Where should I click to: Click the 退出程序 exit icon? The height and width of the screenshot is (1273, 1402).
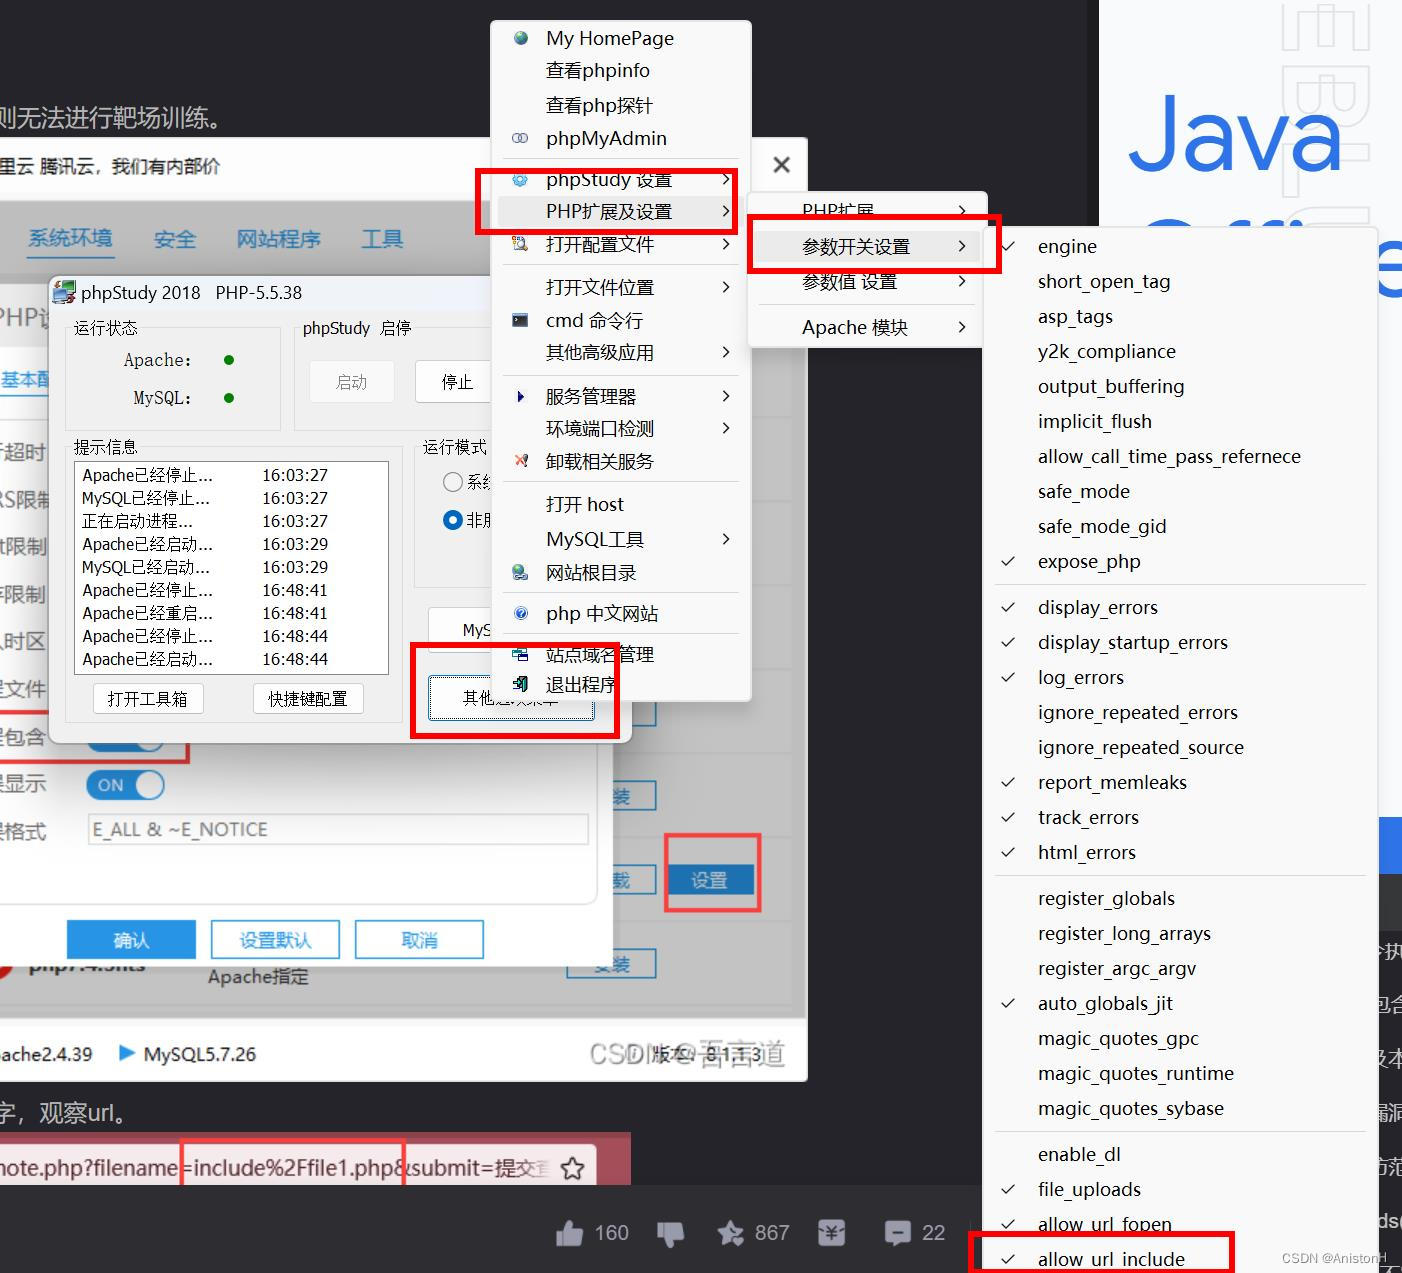pos(520,684)
